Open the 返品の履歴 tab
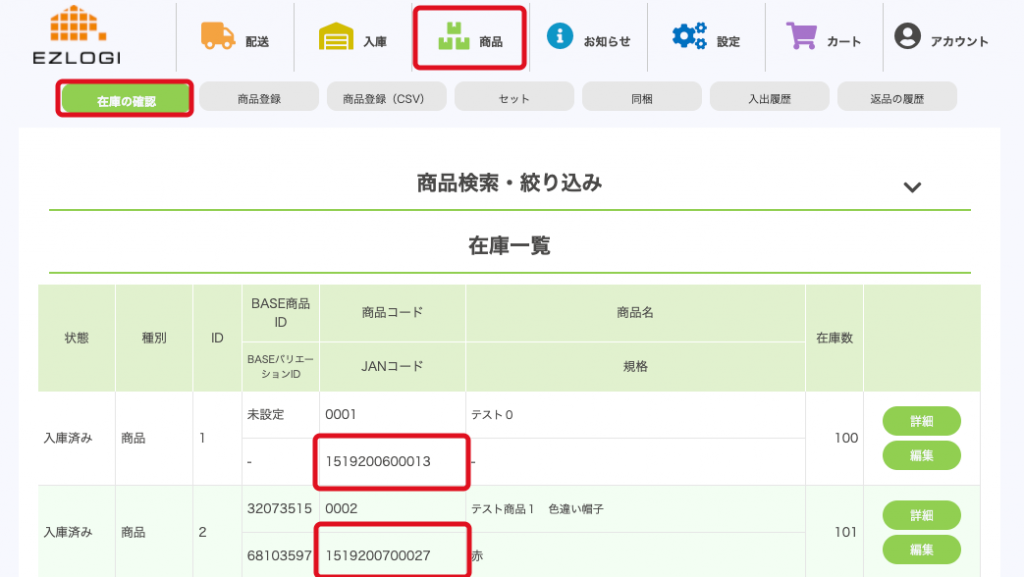Image resolution: width=1024 pixels, height=577 pixels. [897, 98]
